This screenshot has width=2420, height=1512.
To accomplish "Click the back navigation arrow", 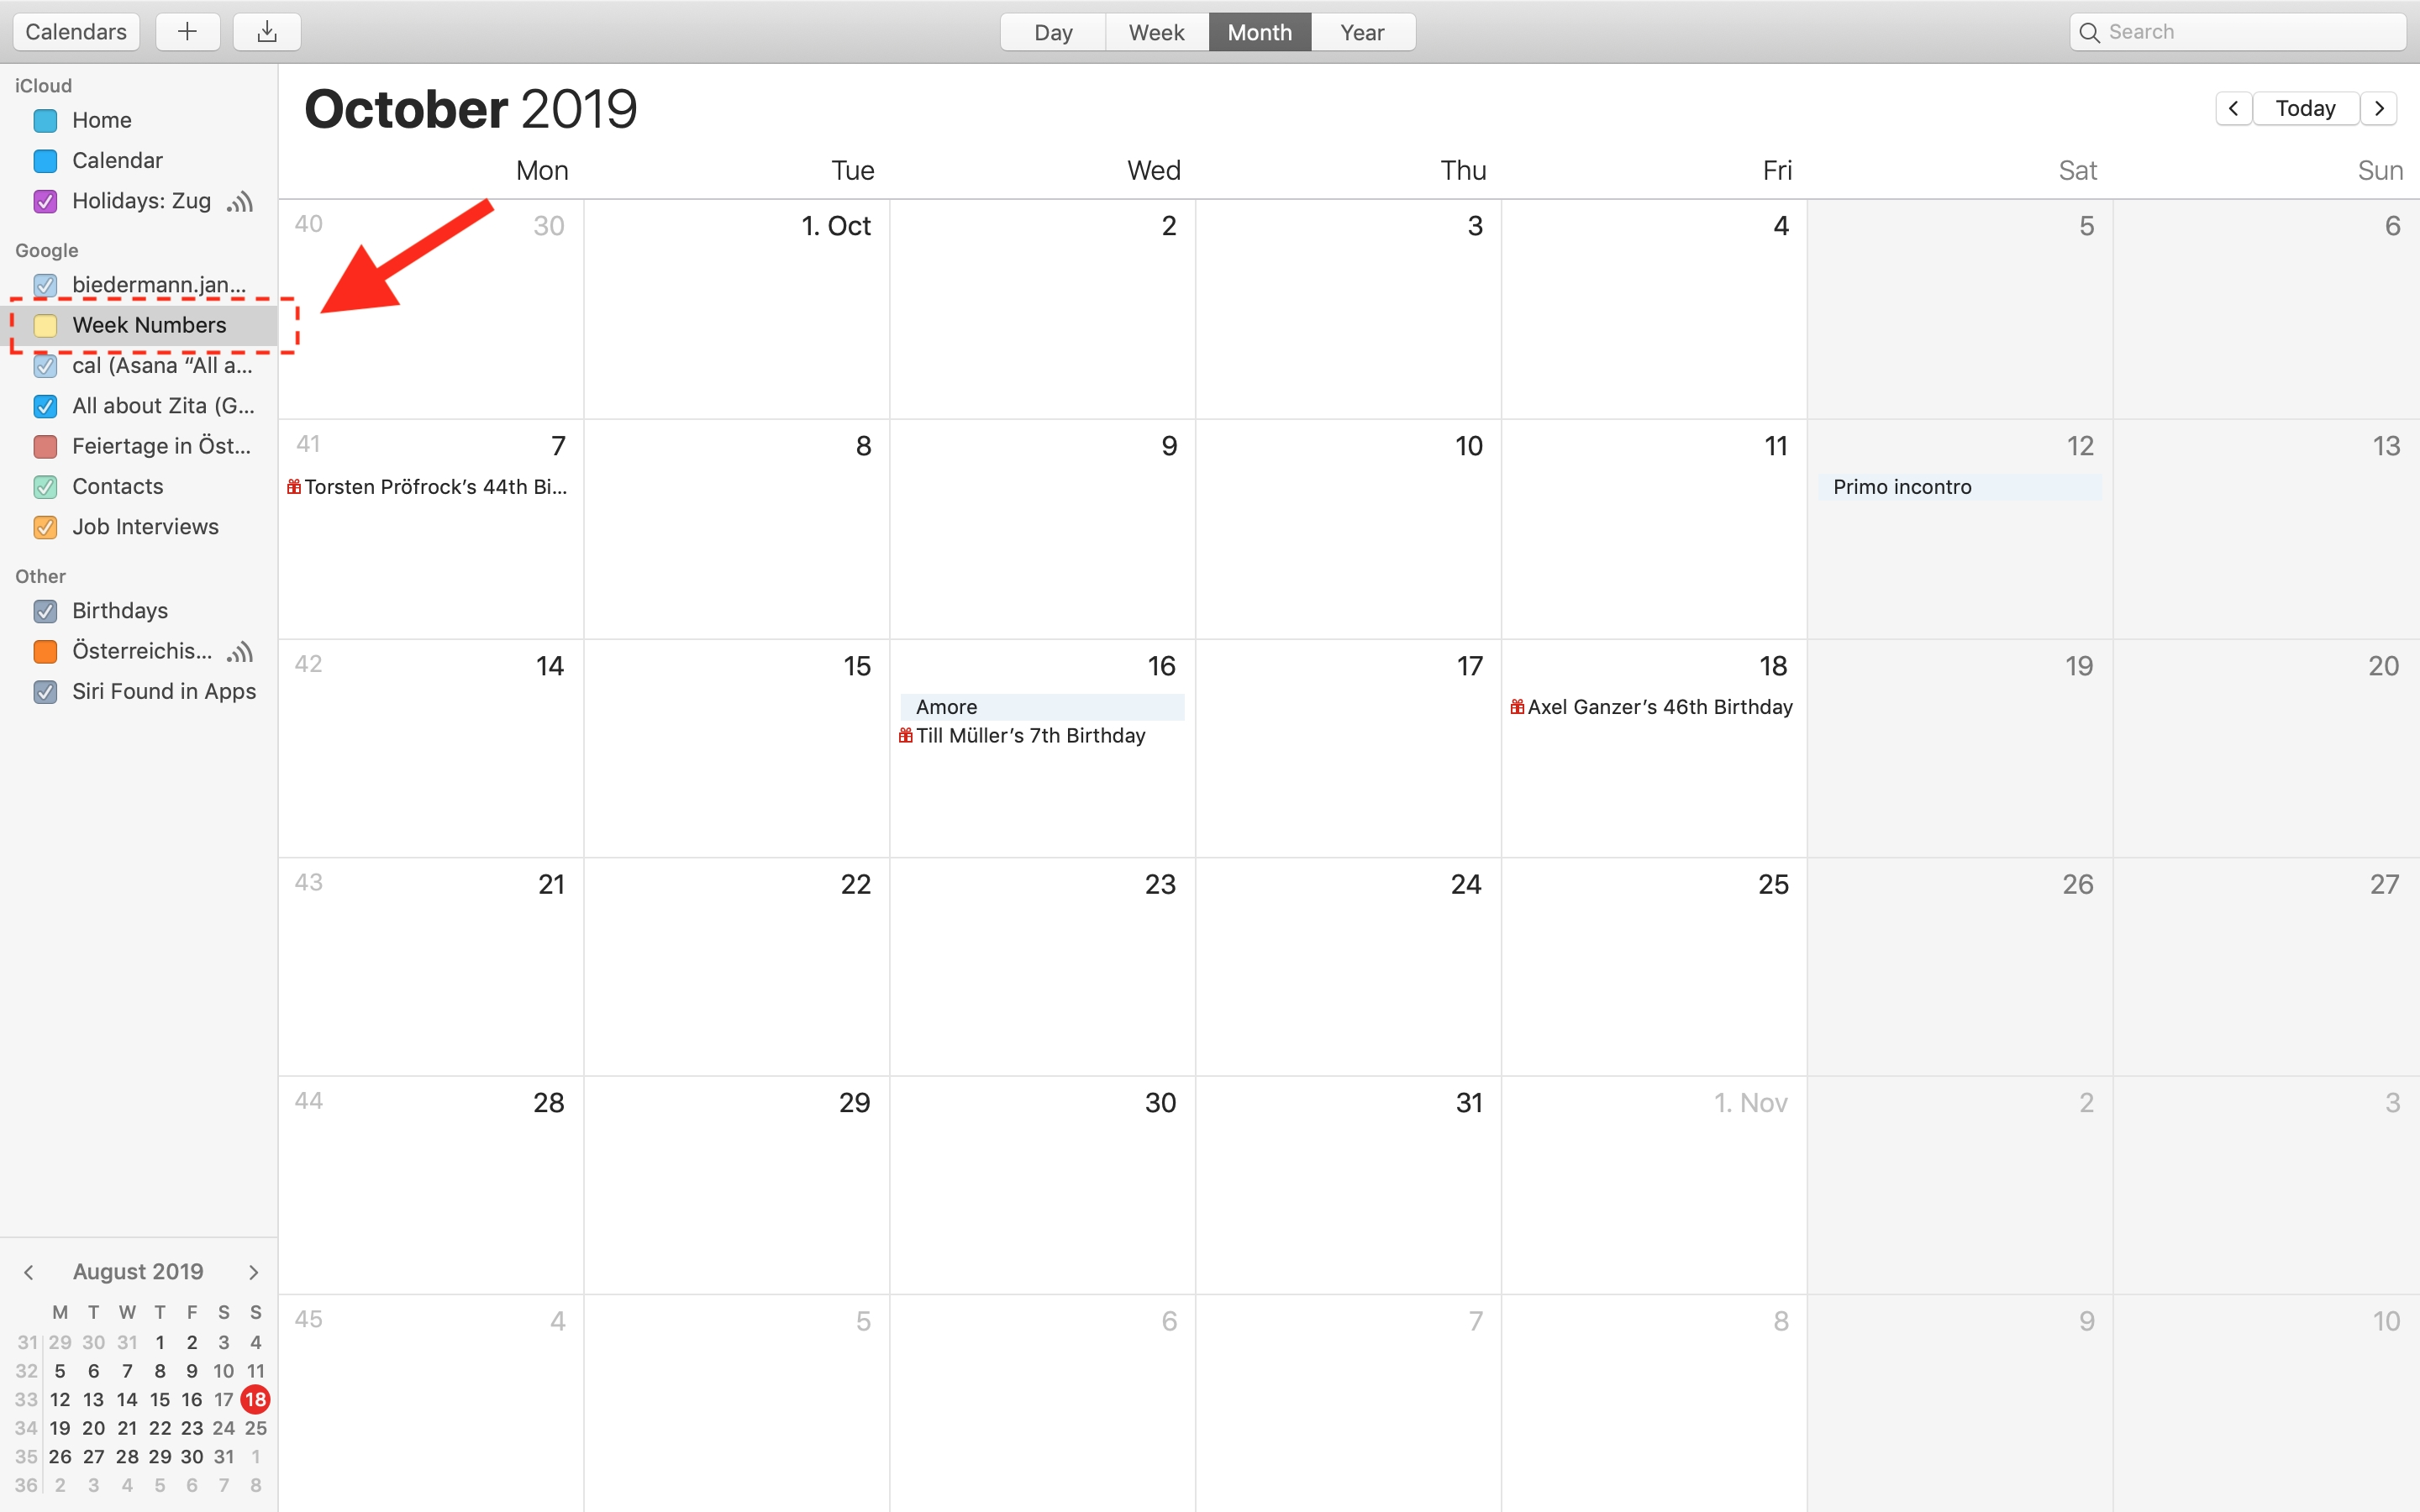I will [x=2235, y=108].
